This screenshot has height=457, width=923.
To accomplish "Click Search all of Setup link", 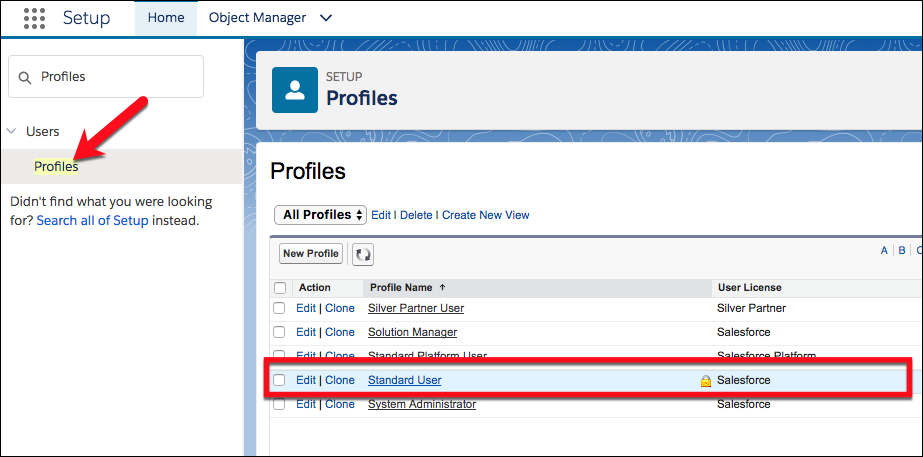I will coord(92,221).
